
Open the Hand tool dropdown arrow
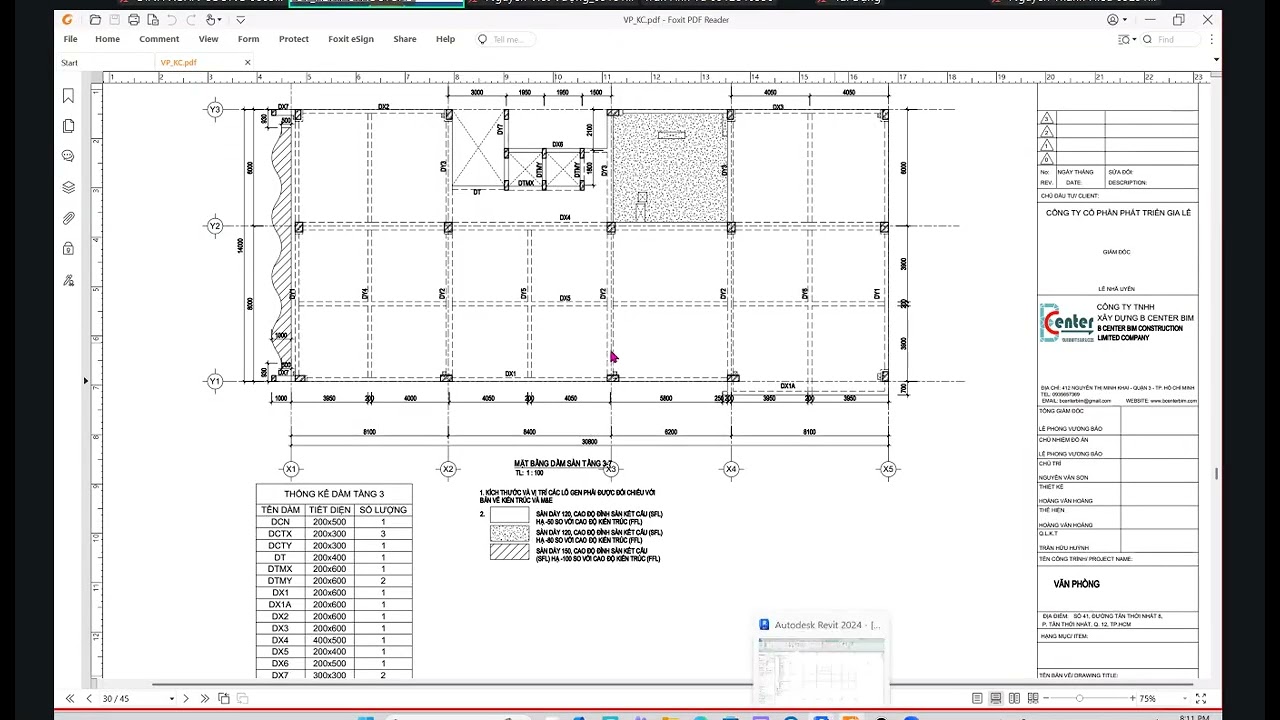pyautogui.click(x=221, y=20)
